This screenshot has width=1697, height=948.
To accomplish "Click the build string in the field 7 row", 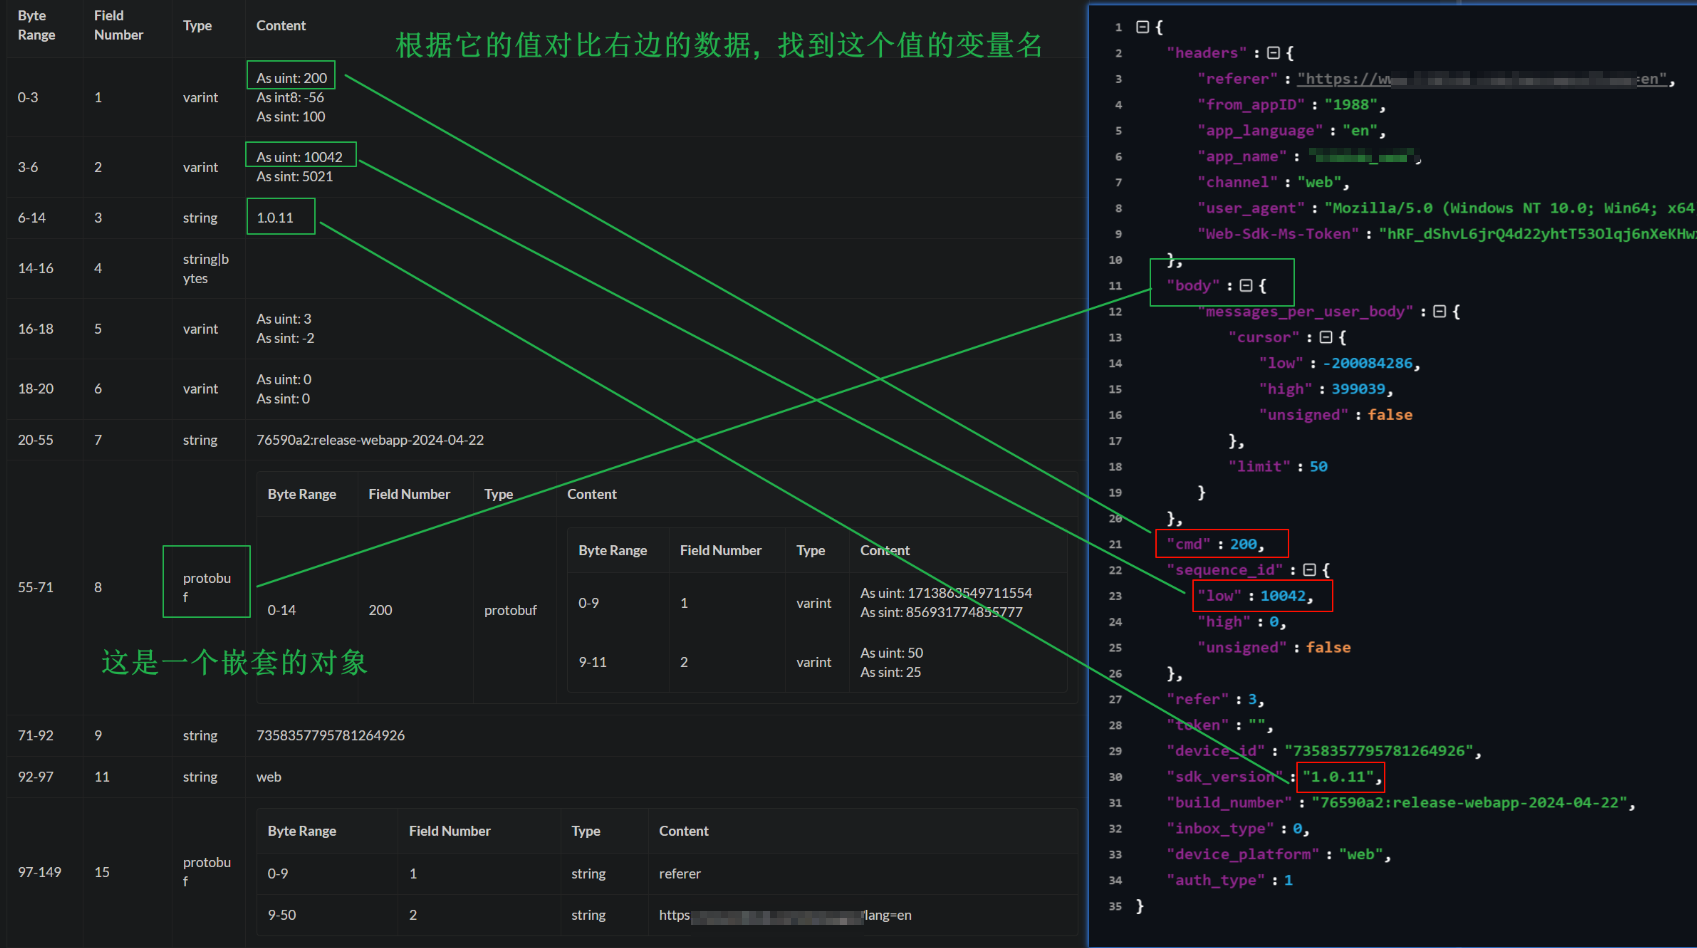I will coord(370,440).
